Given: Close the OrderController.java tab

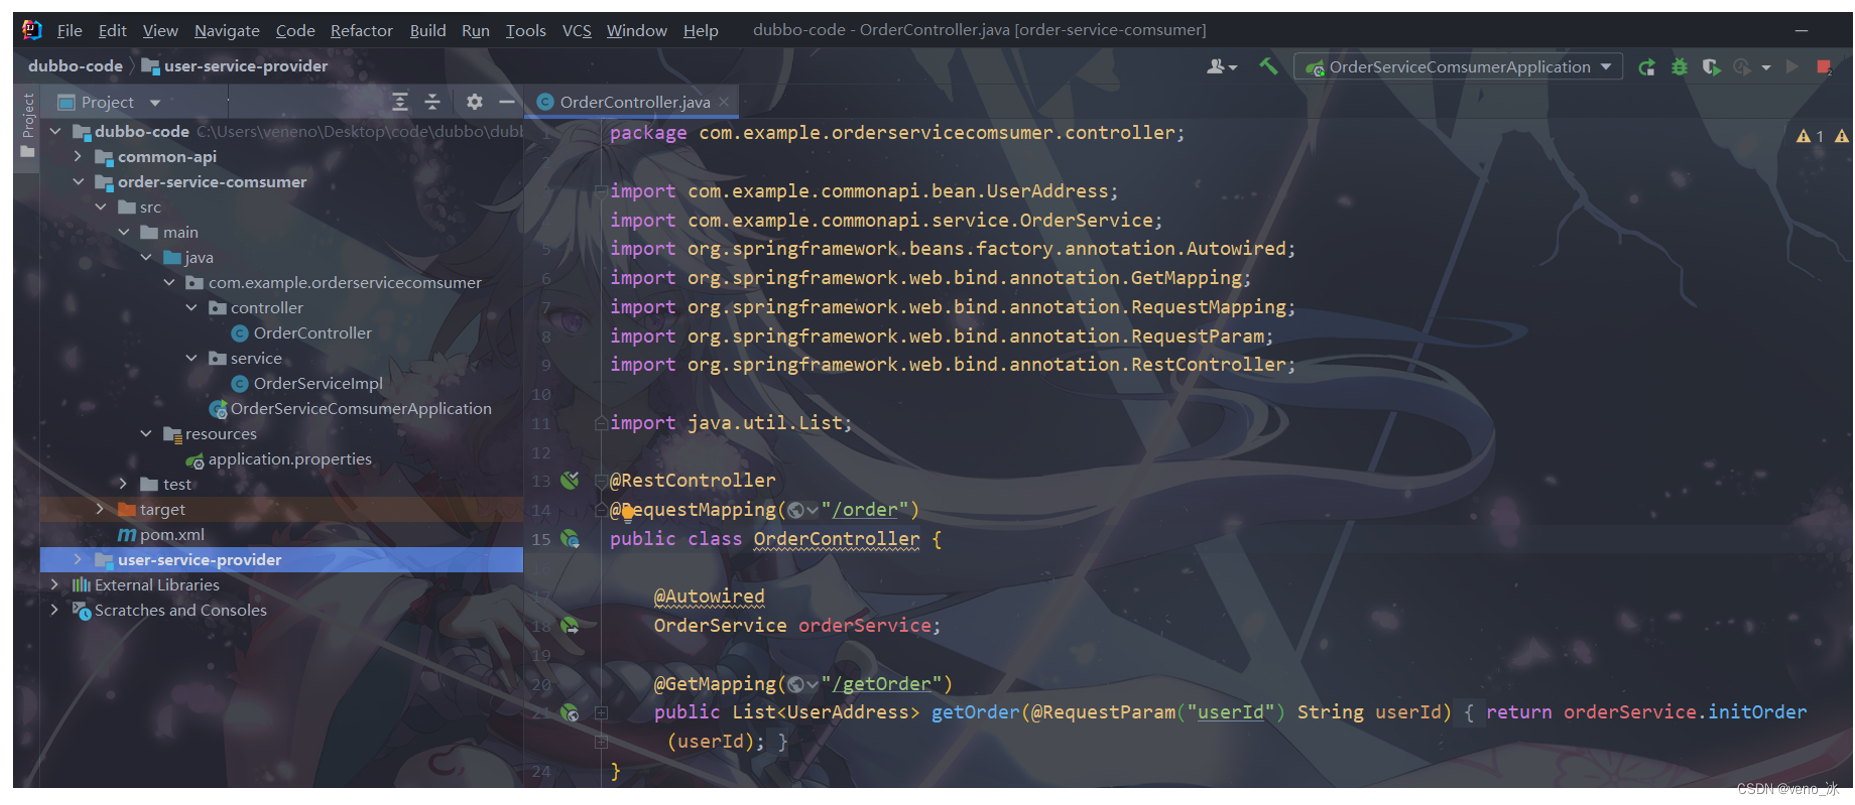Looking at the screenshot, I should 724,102.
